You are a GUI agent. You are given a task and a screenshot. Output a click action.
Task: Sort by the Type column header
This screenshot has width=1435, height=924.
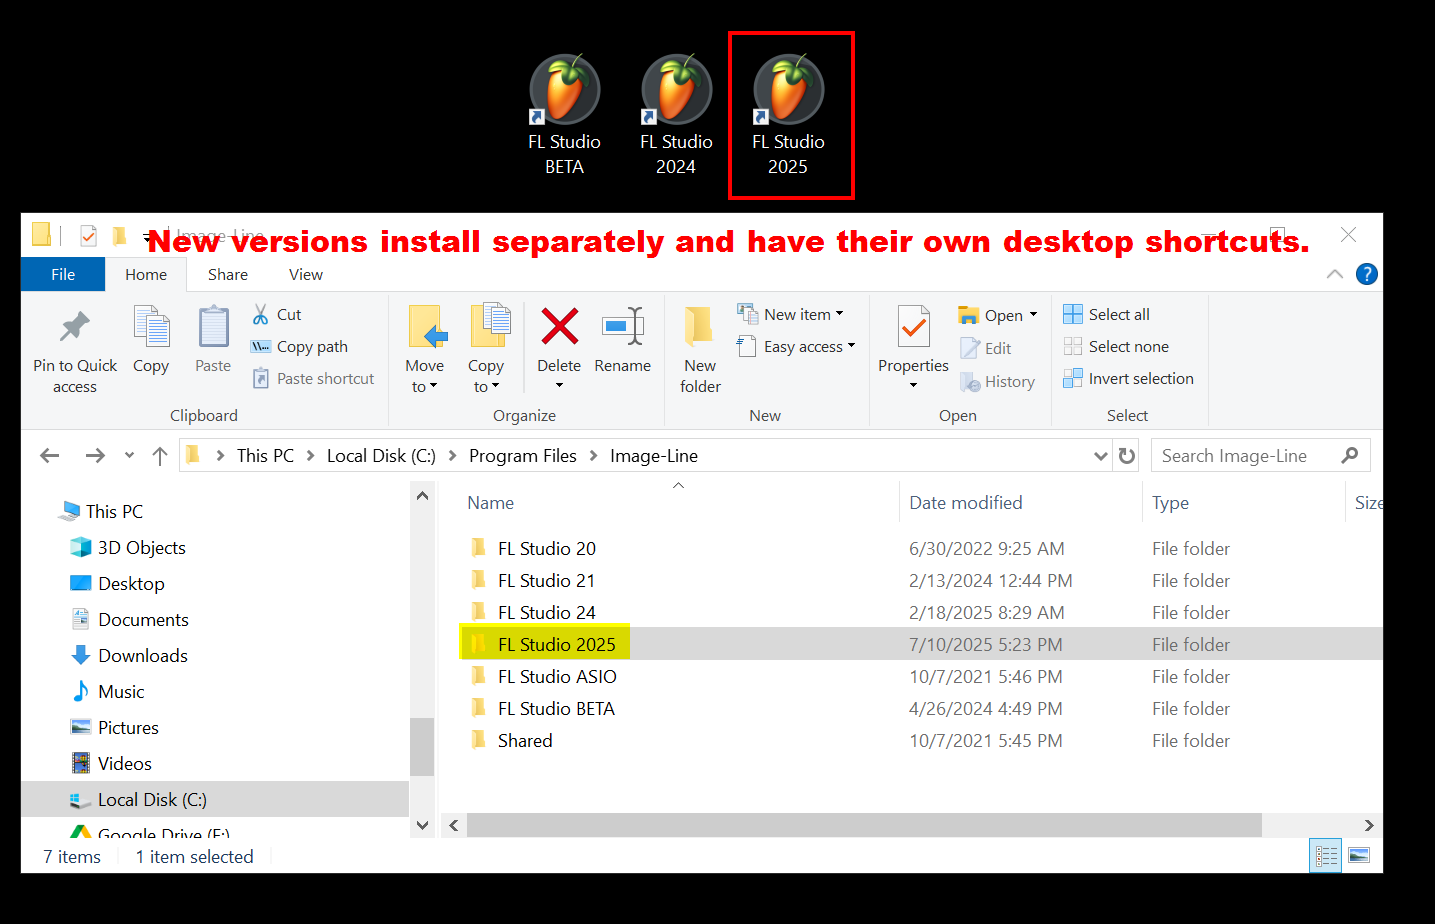pos(1170,503)
